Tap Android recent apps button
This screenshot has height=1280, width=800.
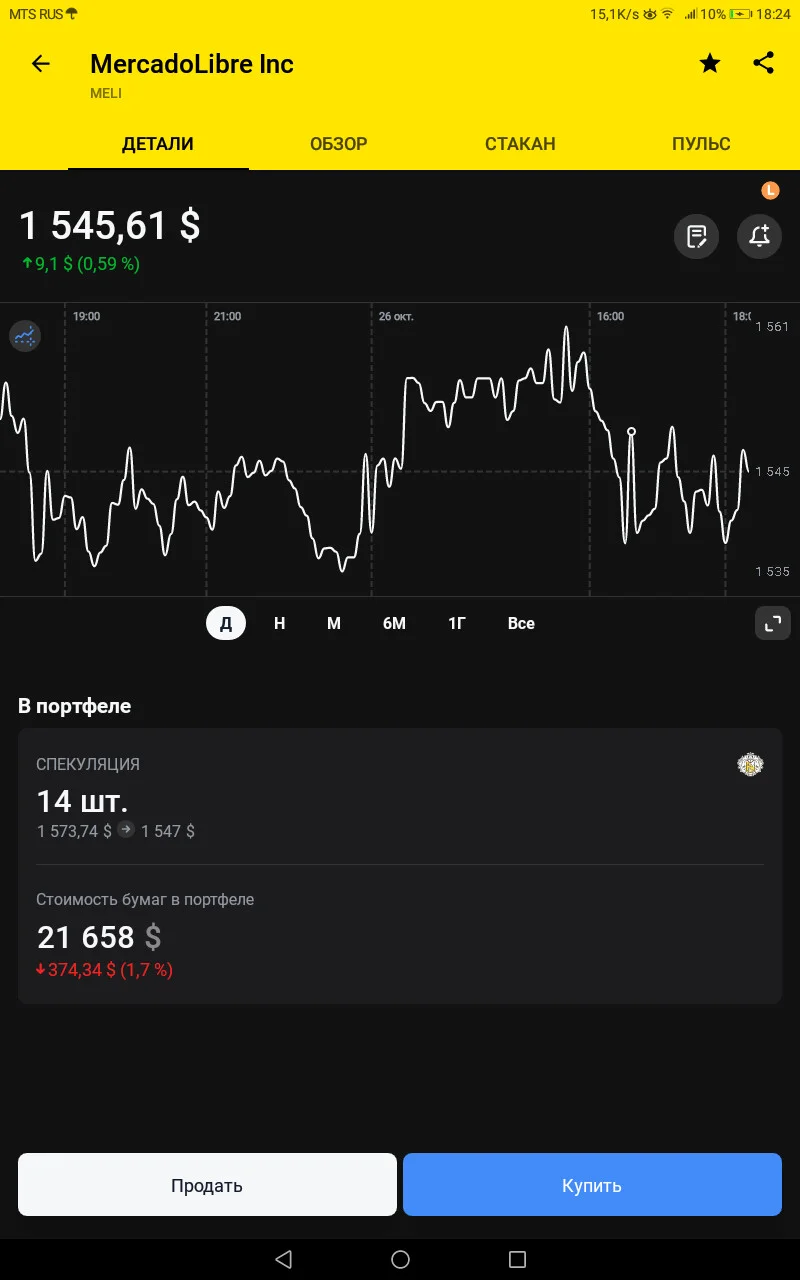point(517,1259)
